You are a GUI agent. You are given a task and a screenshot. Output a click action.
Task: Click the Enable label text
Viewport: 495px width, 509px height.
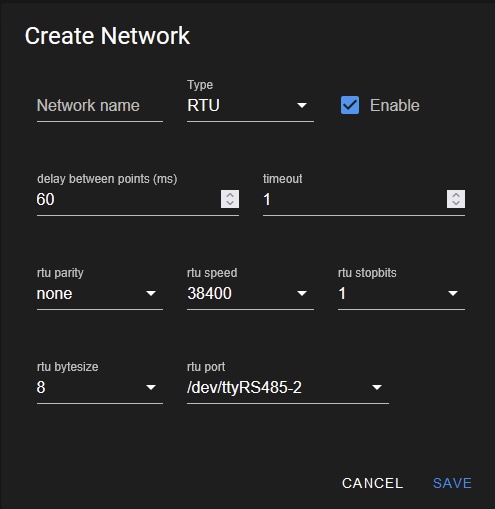[x=394, y=106]
